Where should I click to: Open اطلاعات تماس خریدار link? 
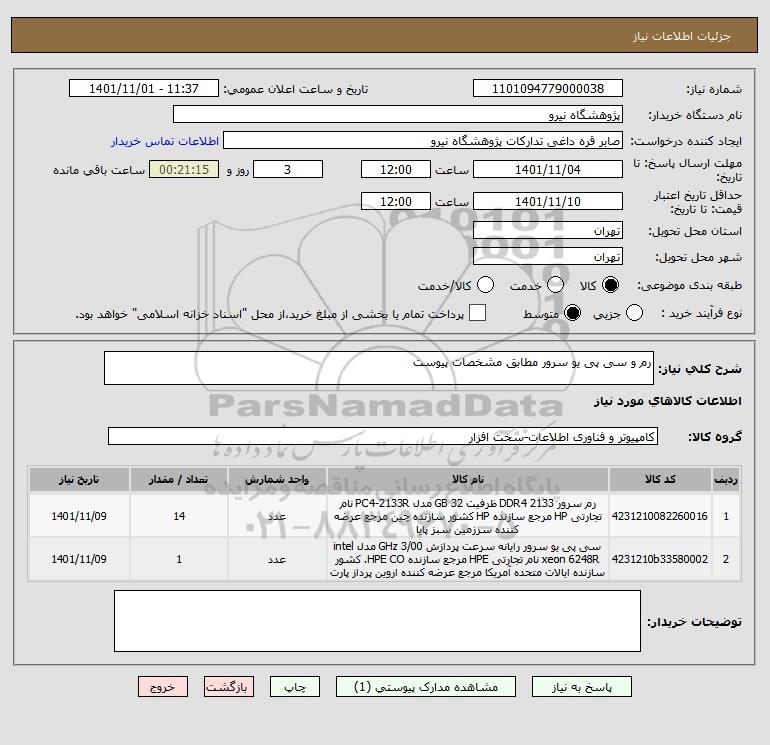pyautogui.click(x=165, y=141)
